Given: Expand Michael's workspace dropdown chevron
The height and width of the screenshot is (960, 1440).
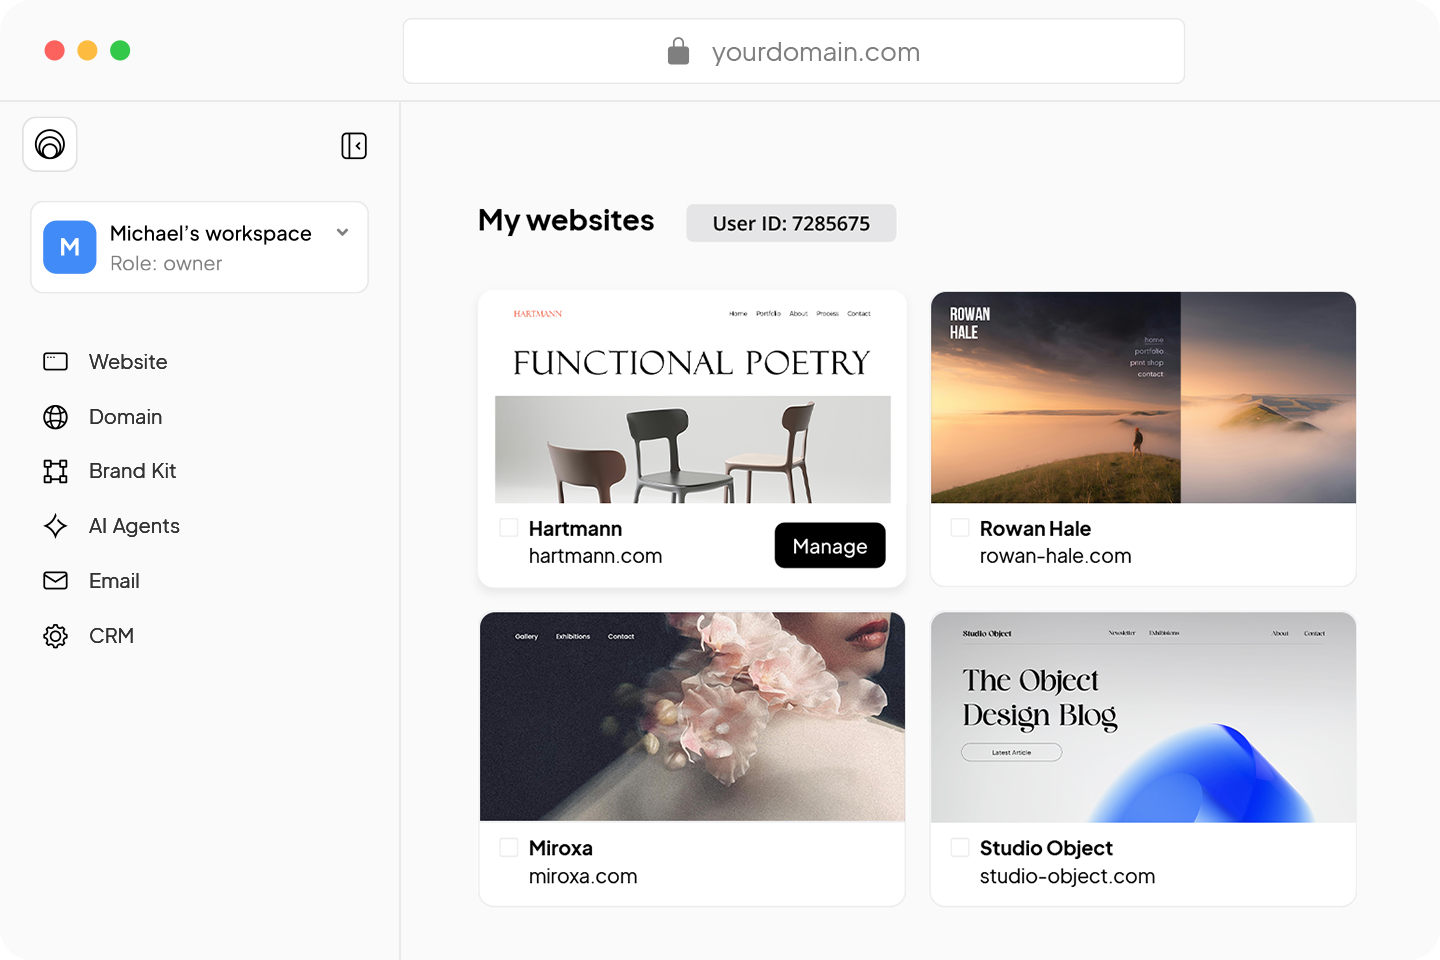Looking at the screenshot, I should point(343,233).
